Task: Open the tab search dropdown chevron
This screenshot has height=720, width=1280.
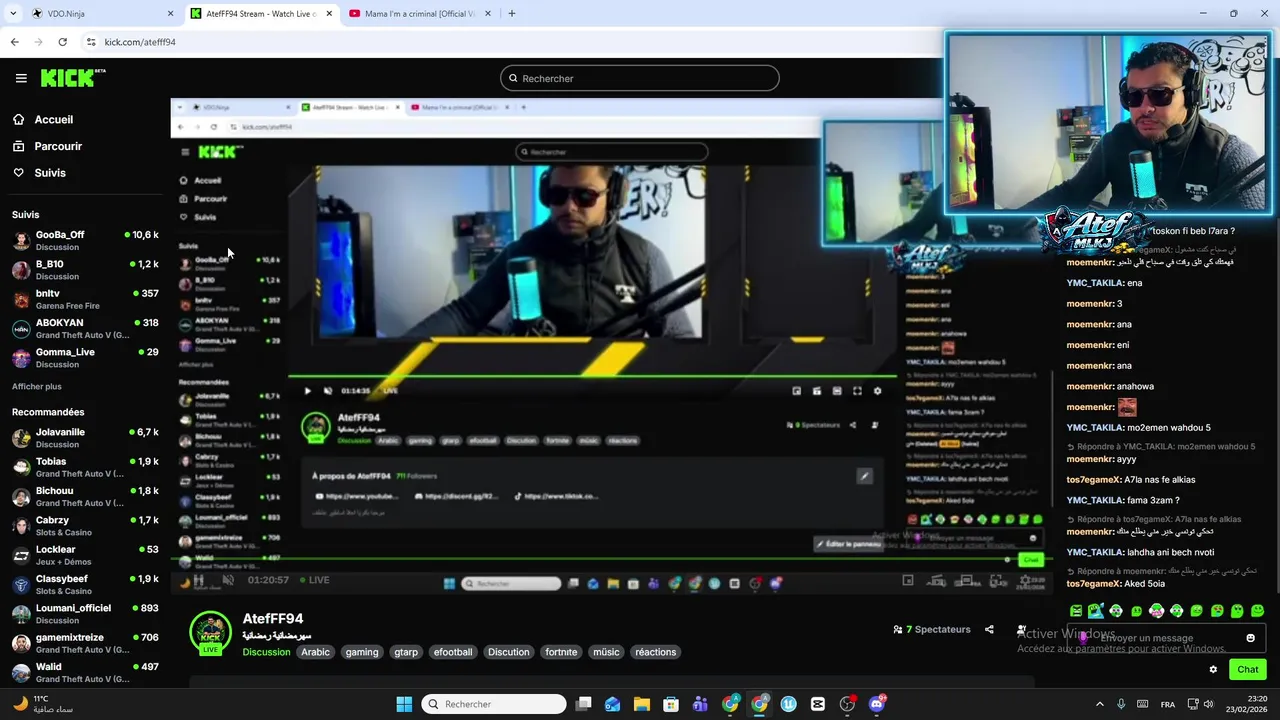Action: point(13,14)
